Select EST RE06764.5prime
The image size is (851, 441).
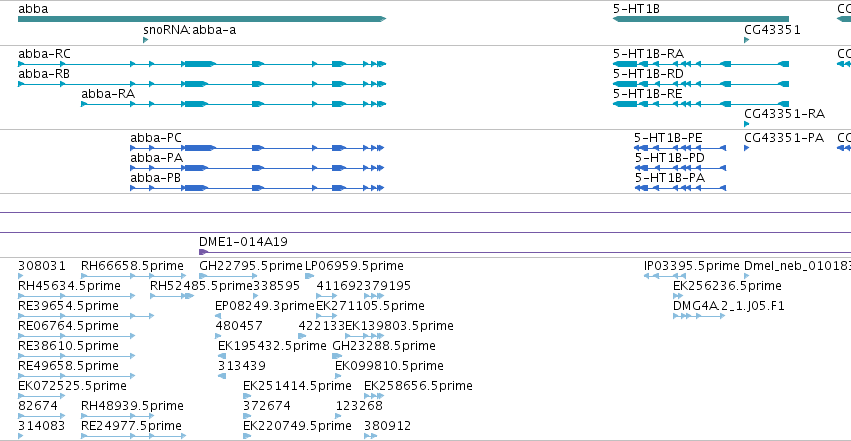point(68,326)
